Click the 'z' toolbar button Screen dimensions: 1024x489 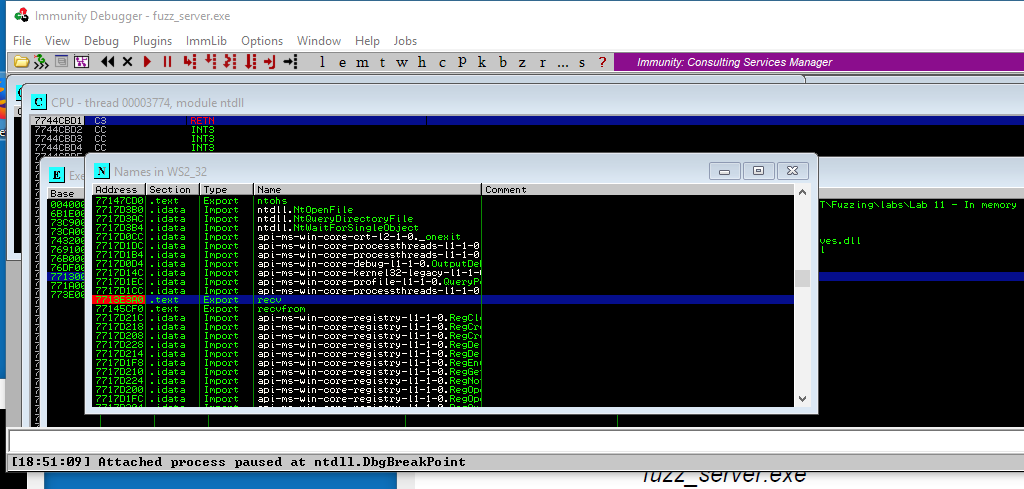pos(522,63)
